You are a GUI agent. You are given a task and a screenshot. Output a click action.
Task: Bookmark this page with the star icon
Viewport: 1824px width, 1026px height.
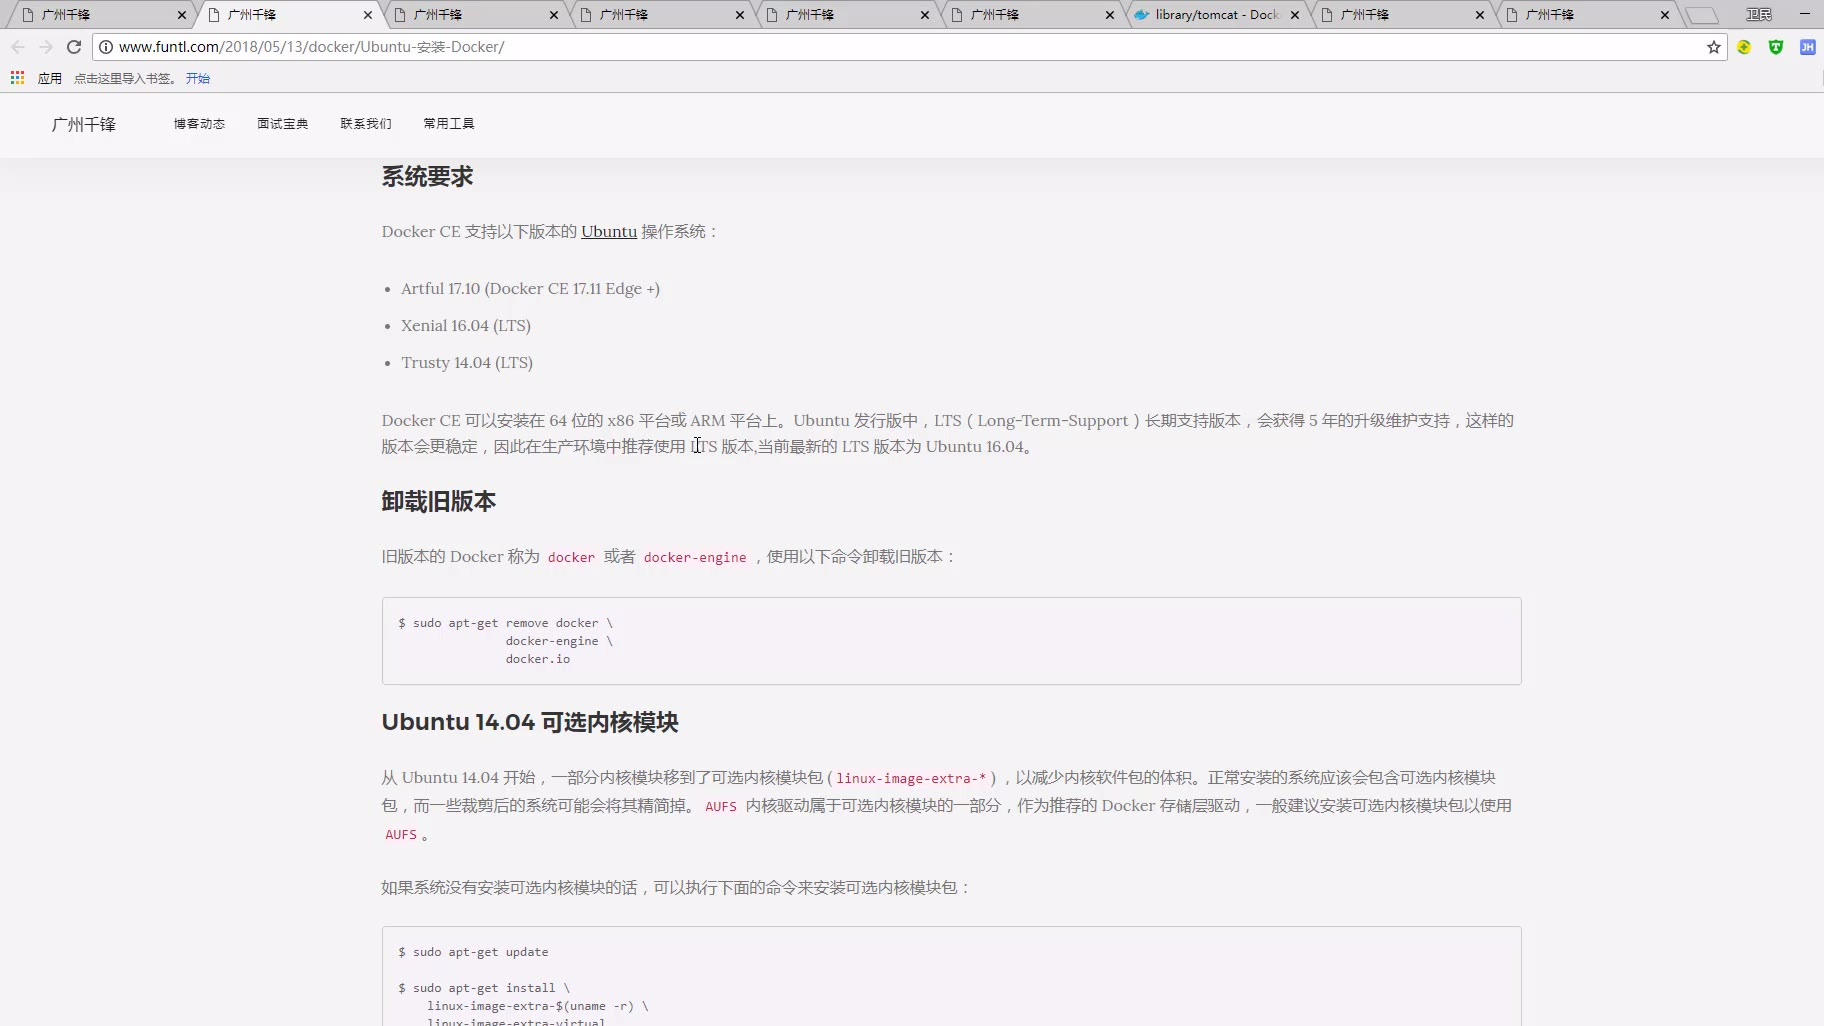click(1713, 47)
